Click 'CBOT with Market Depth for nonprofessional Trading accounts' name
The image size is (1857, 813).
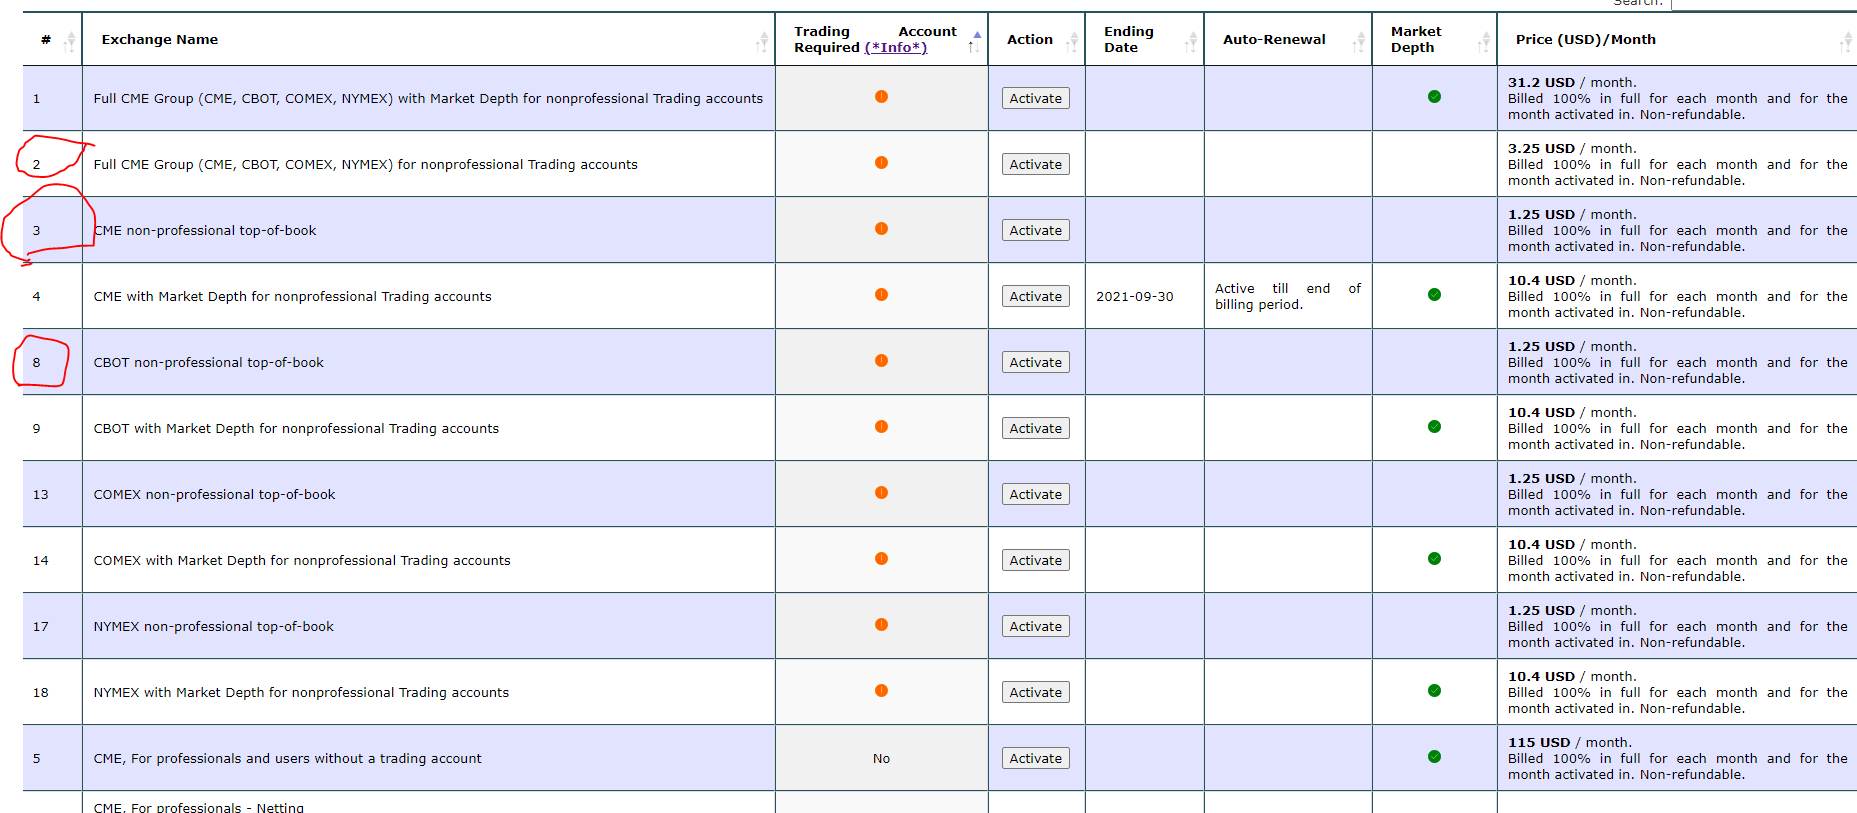(296, 429)
